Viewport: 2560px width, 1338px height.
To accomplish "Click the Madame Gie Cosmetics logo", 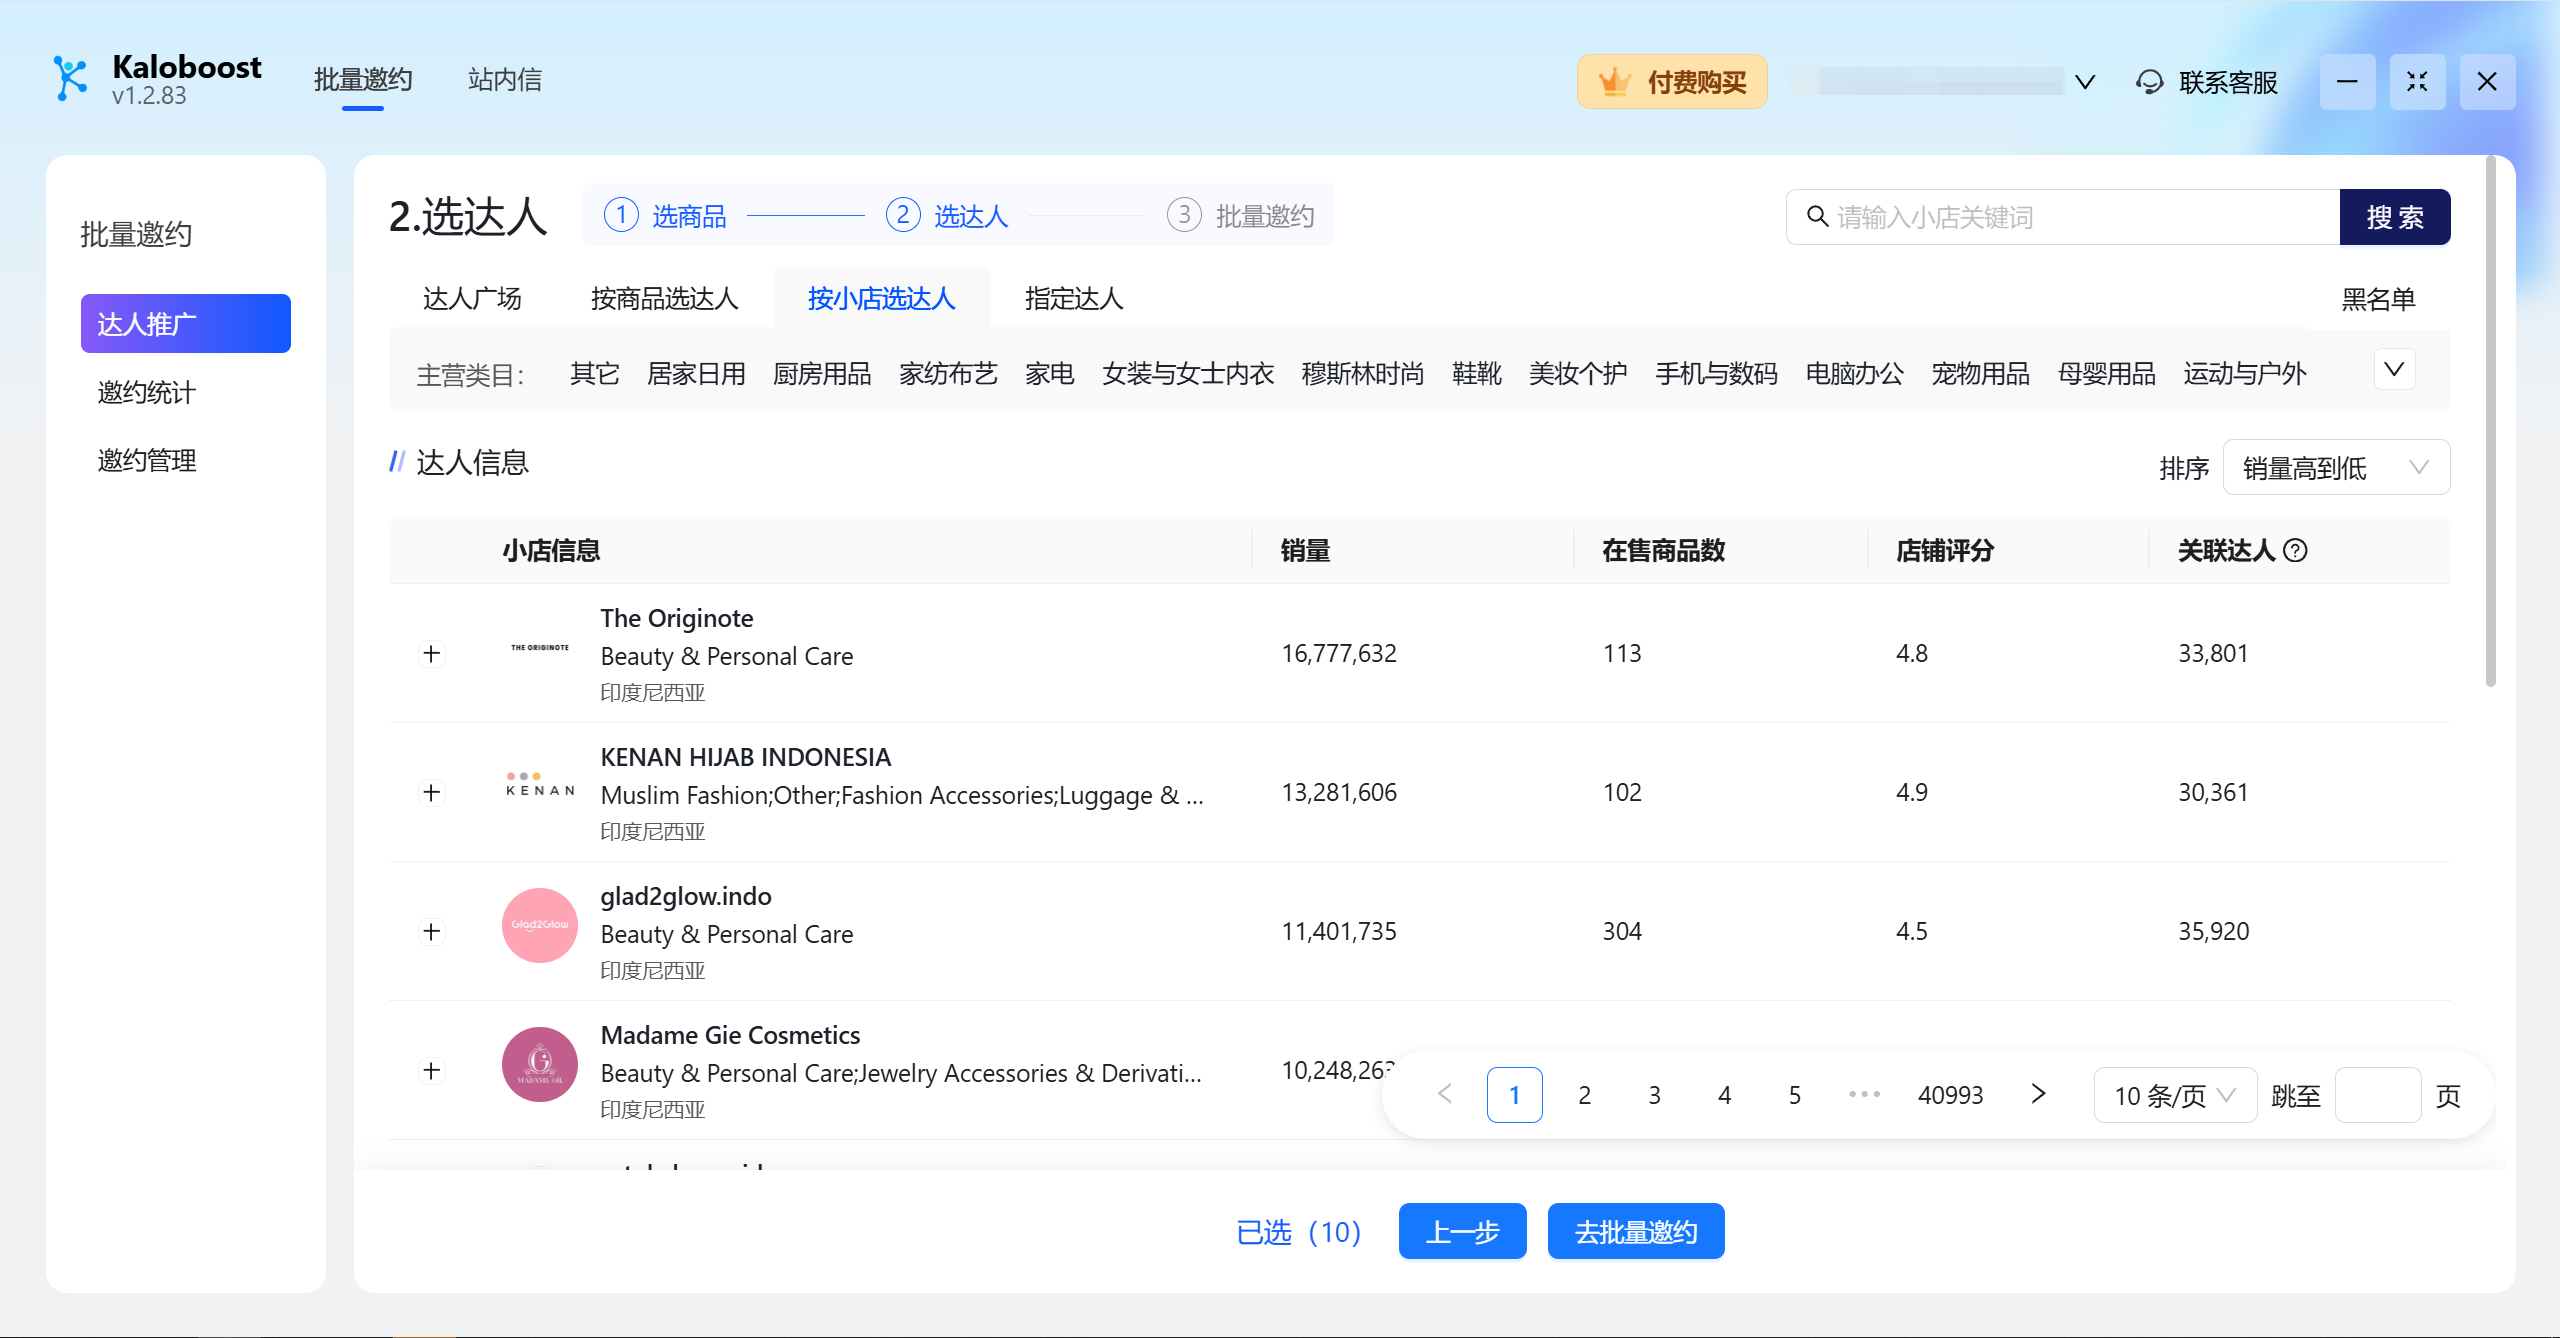I will click(x=540, y=1064).
